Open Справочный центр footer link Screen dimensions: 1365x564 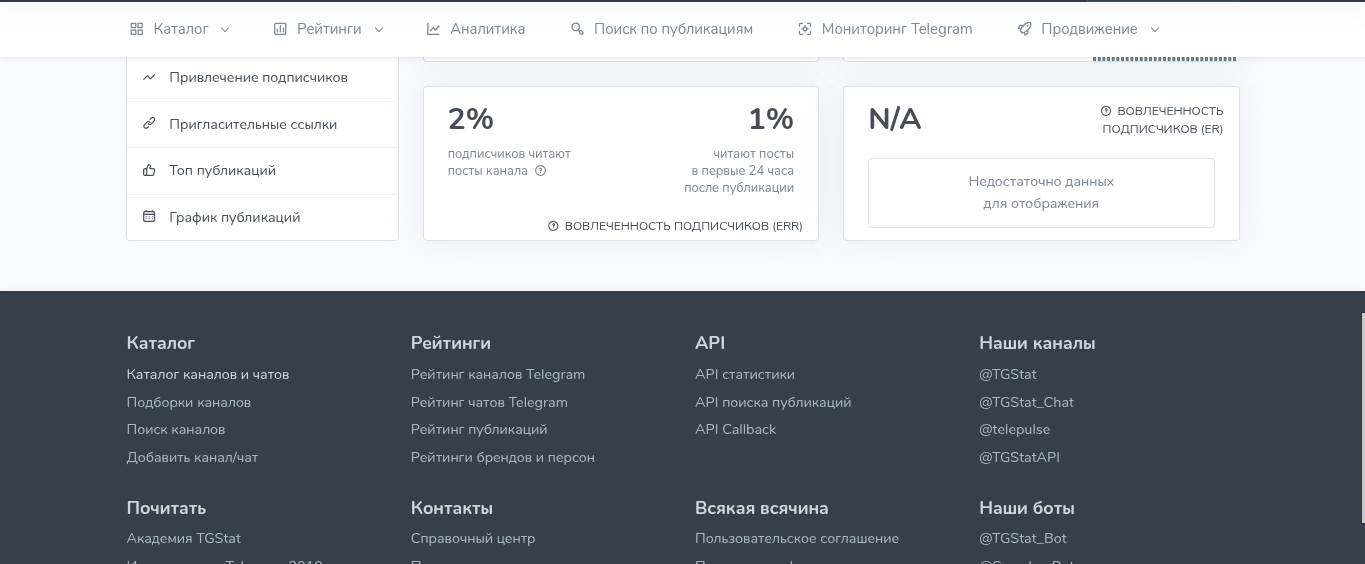[x=473, y=538]
